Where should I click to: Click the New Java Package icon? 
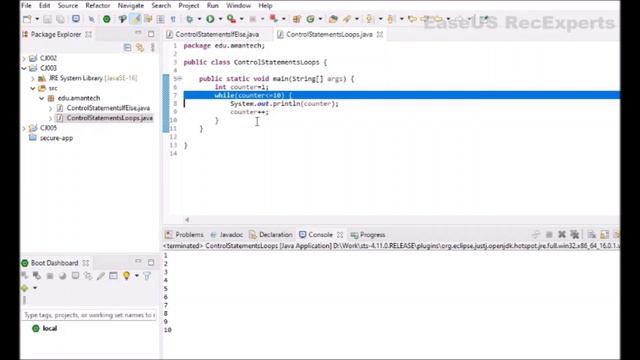coord(297,19)
